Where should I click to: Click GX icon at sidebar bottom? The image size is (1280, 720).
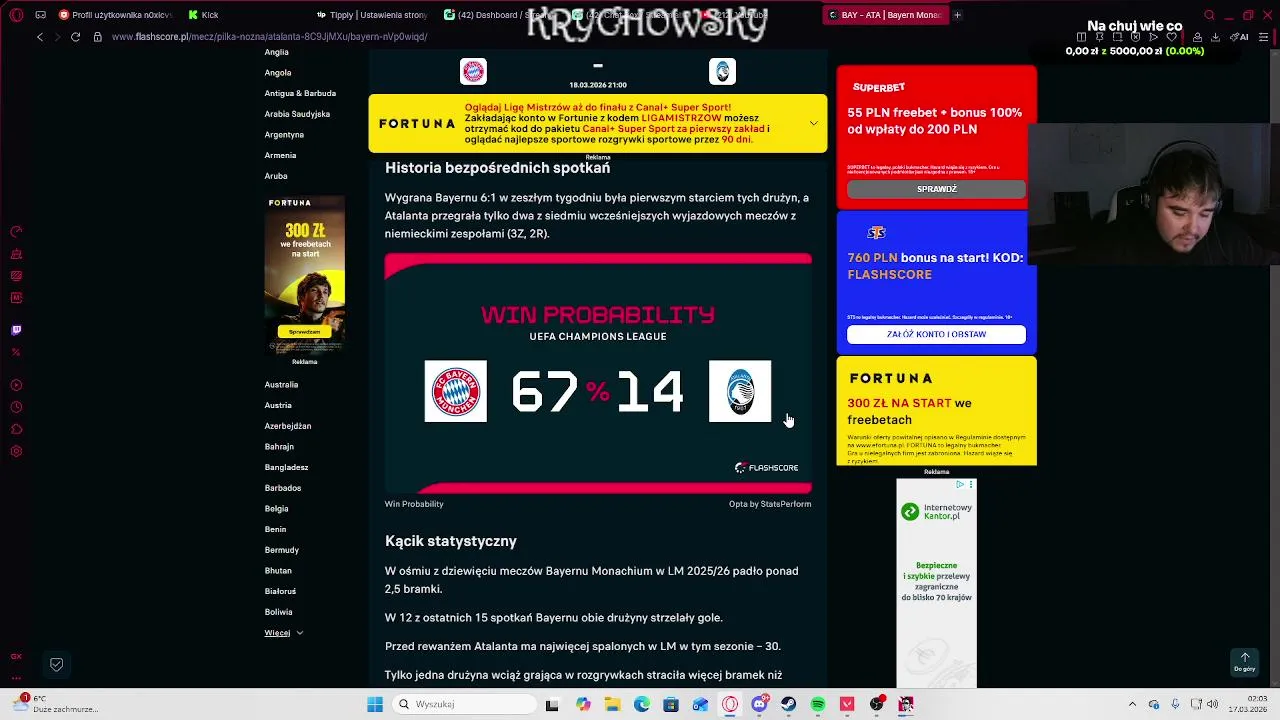pos(16,657)
